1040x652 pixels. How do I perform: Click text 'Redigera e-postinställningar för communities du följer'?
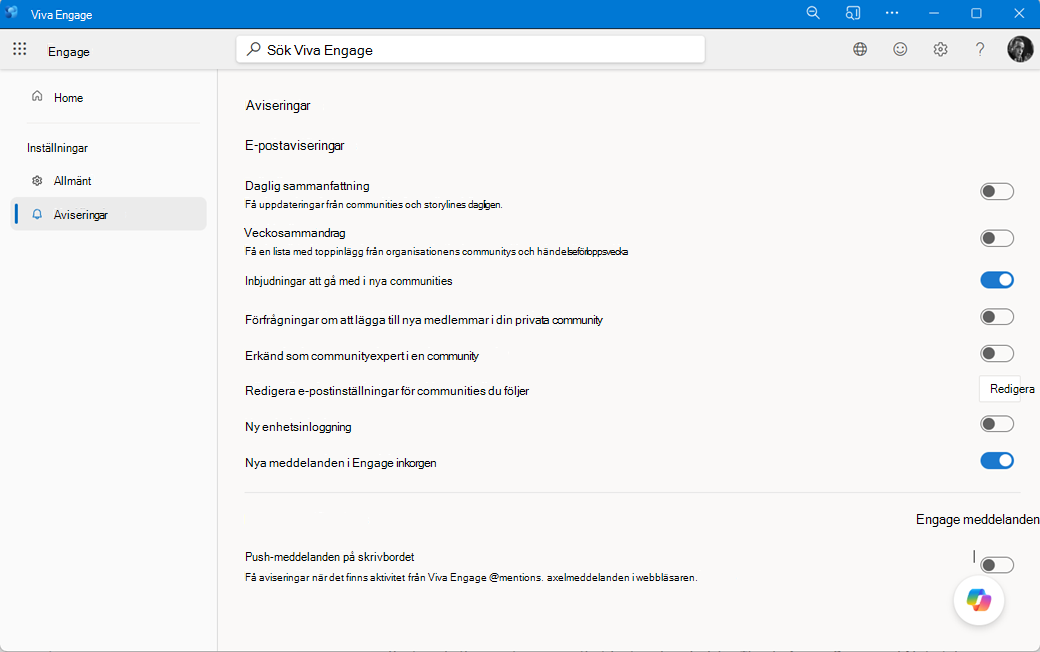pyautogui.click(x=387, y=391)
